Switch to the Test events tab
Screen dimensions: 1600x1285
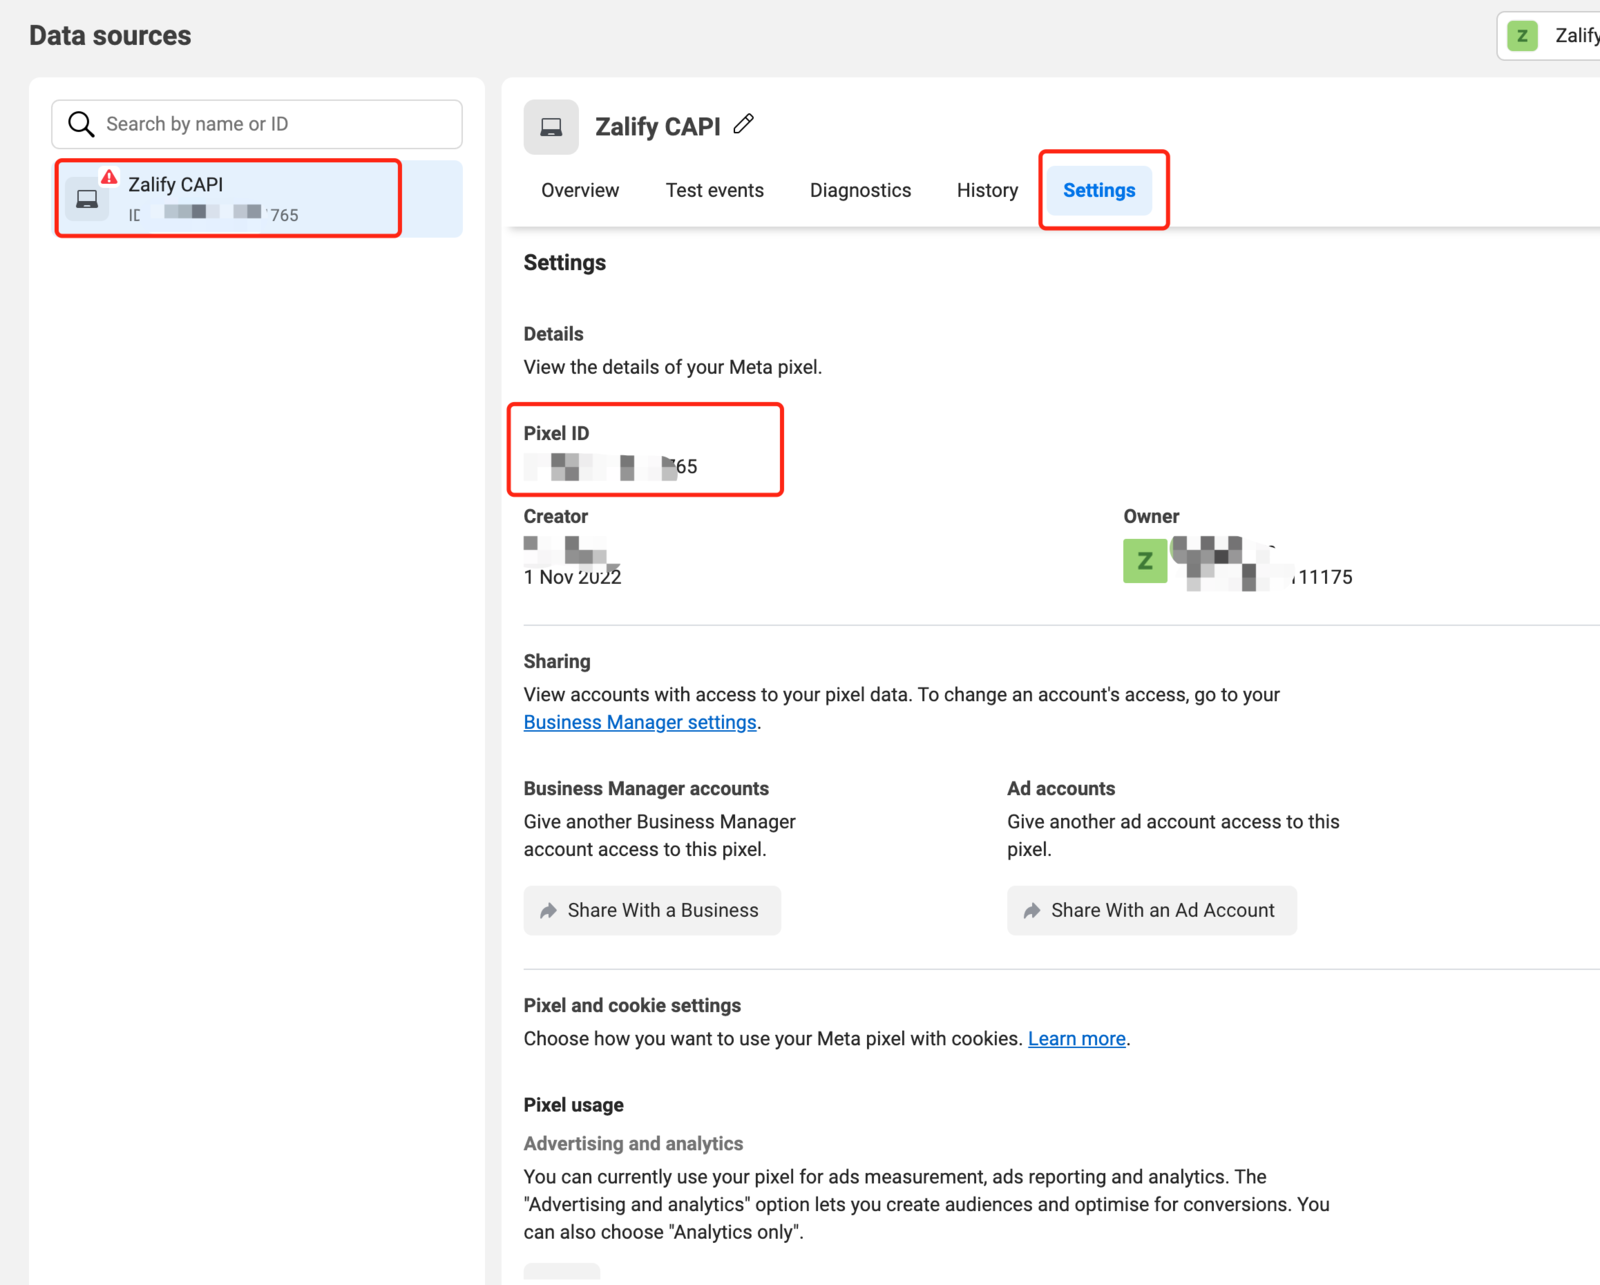pyautogui.click(x=714, y=190)
